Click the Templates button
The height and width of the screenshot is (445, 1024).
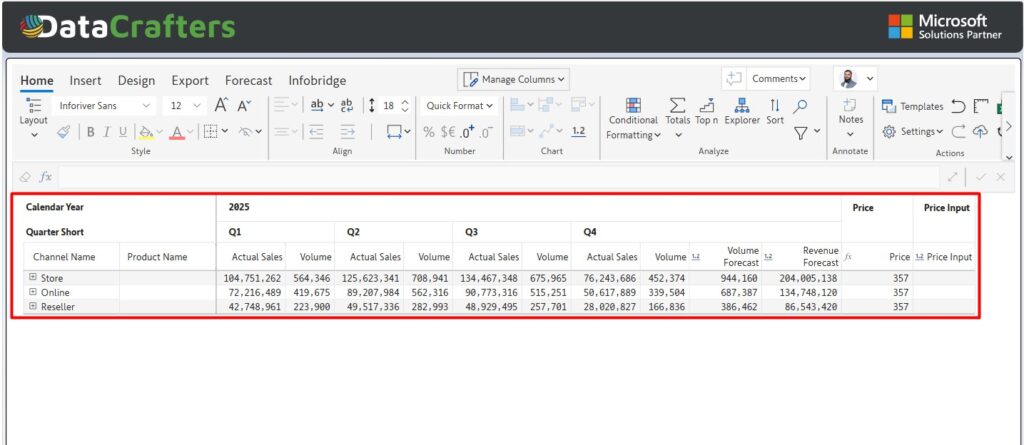click(912, 106)
